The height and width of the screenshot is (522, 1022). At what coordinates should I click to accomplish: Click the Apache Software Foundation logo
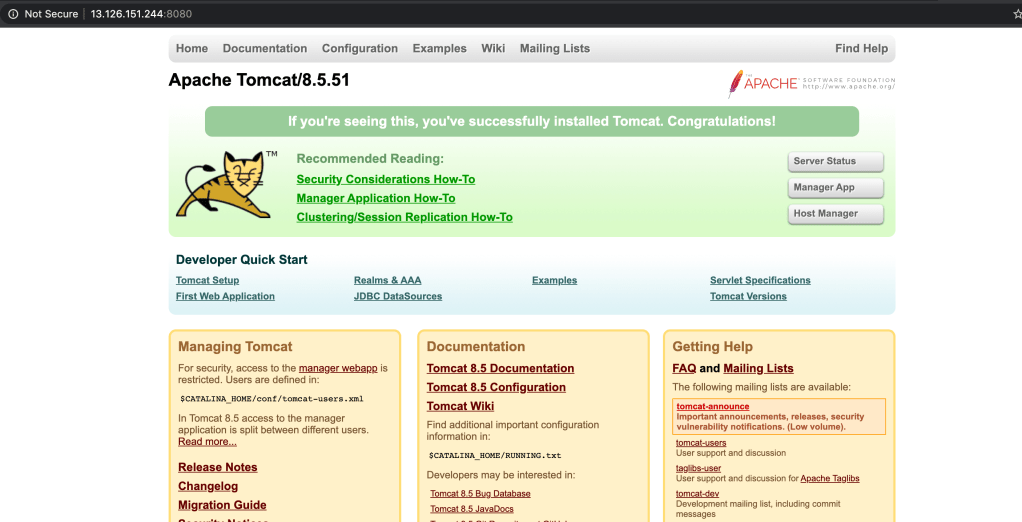811,83
